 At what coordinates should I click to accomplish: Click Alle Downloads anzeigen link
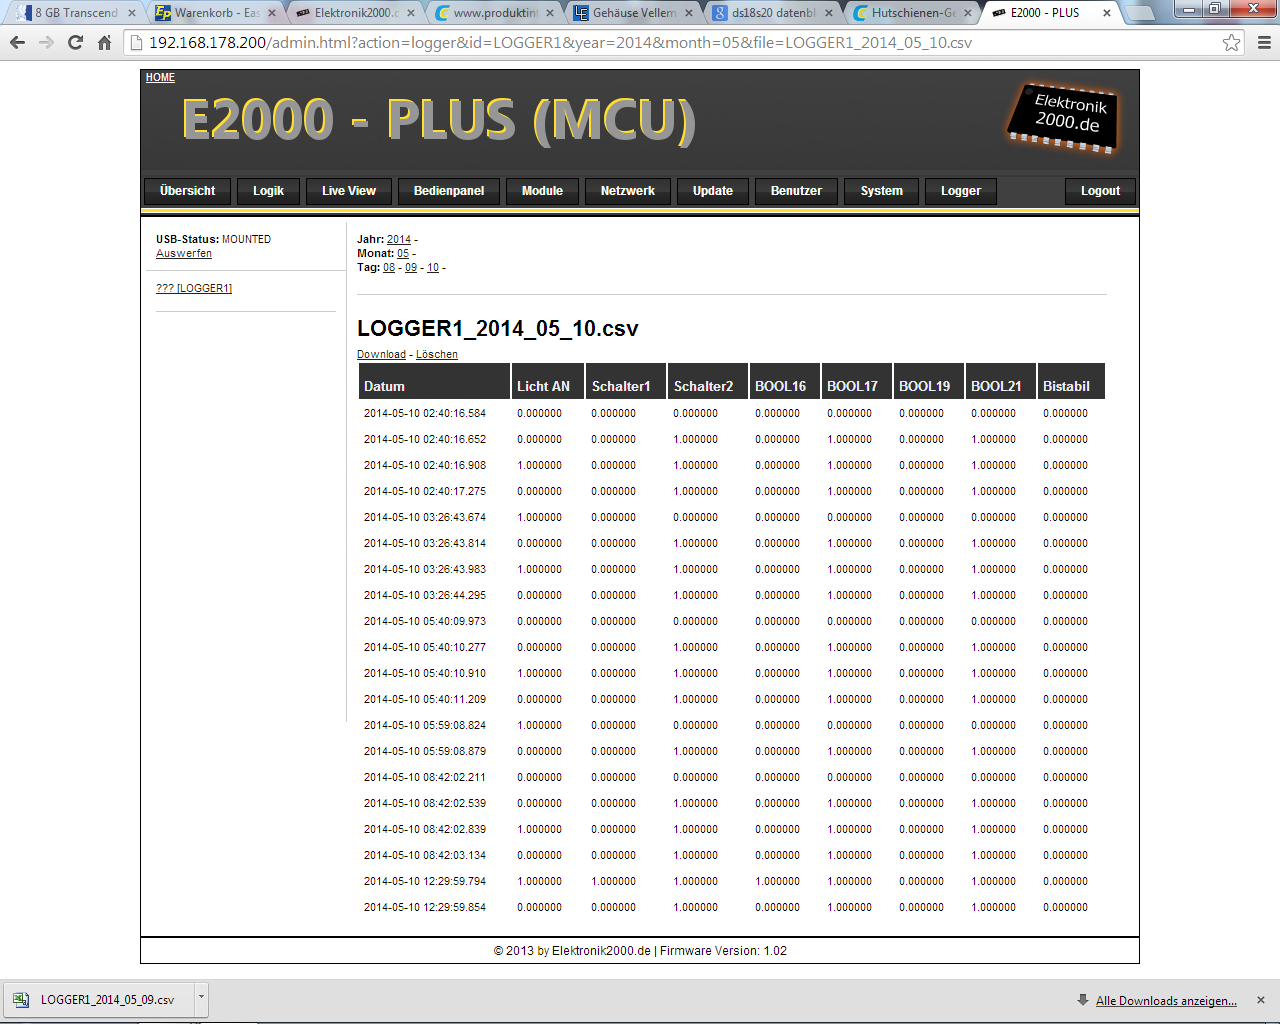click(1166, 1001)
